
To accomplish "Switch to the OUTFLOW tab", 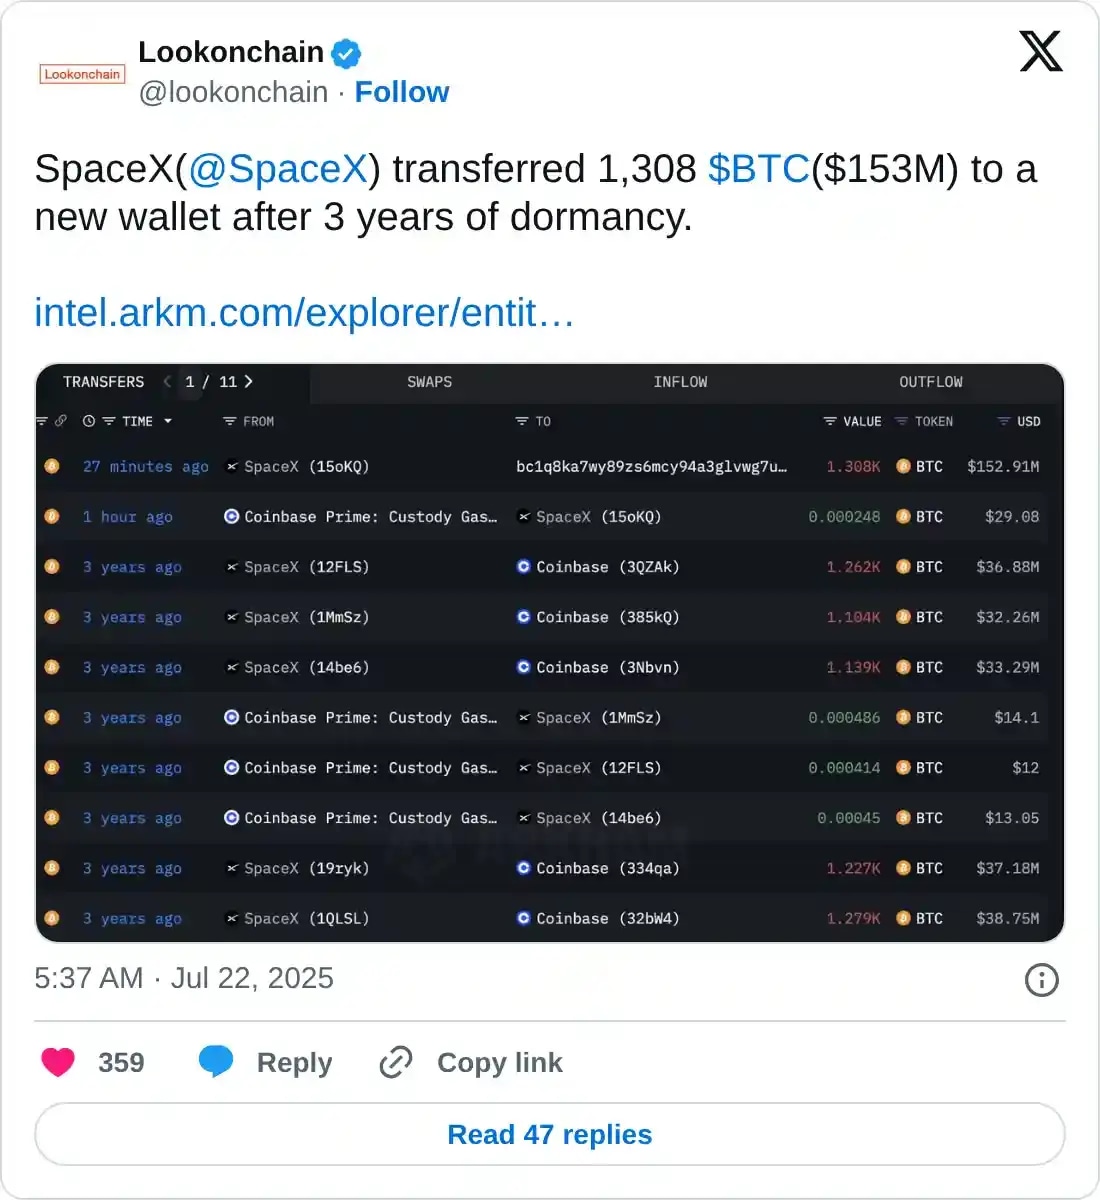I will tap(930, 382).
